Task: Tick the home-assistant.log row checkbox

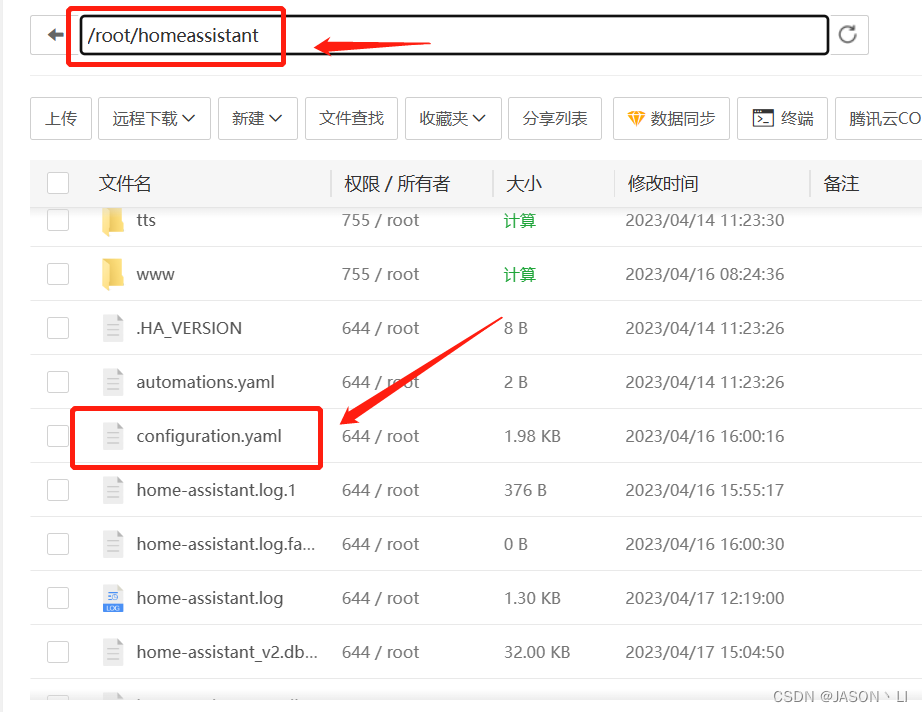Action: tap(58, 598)
